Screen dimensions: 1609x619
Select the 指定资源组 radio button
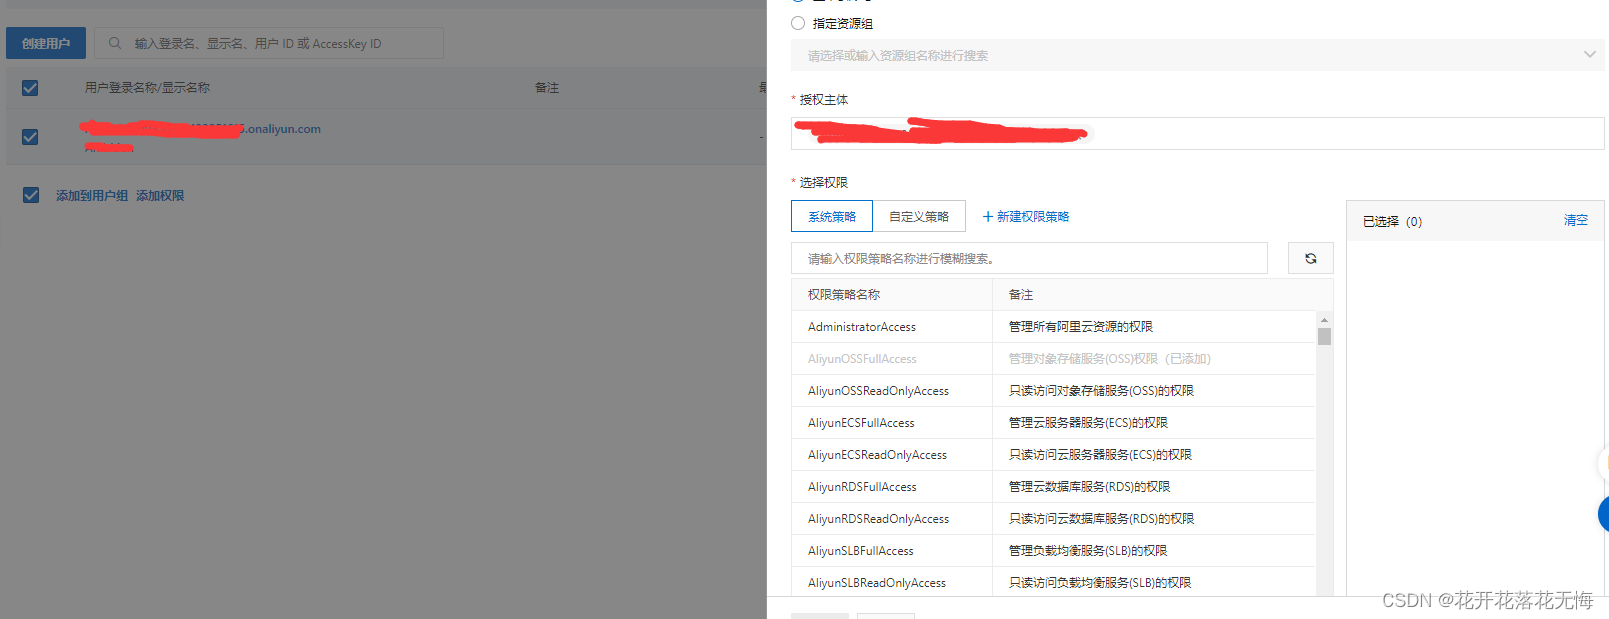(x=798, y=23)
